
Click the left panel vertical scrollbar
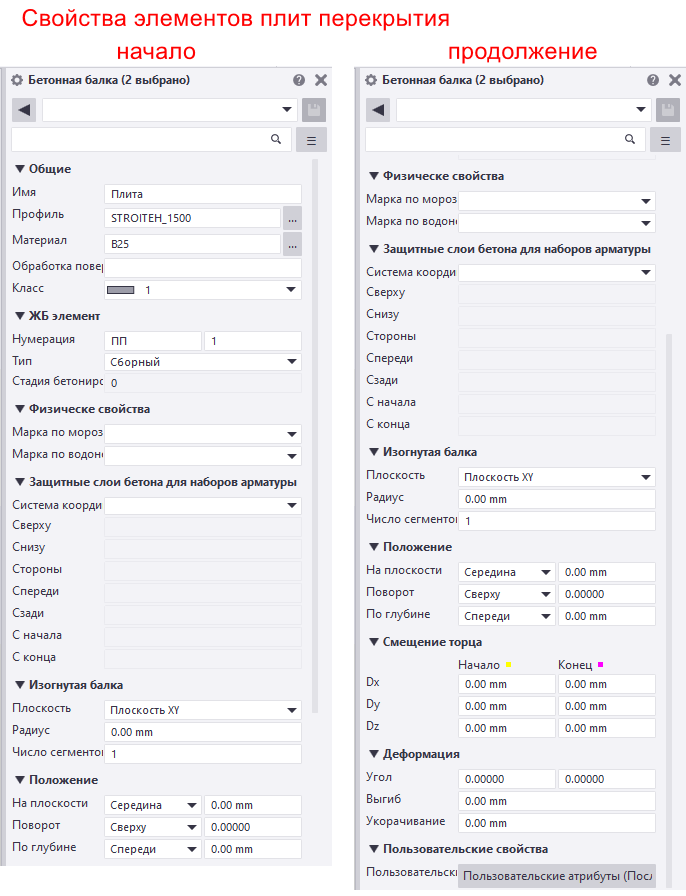pos(314,436)
